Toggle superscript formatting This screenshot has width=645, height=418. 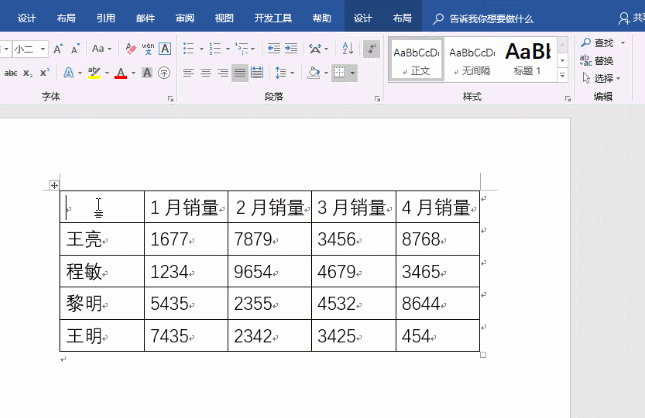pos(44,73)
